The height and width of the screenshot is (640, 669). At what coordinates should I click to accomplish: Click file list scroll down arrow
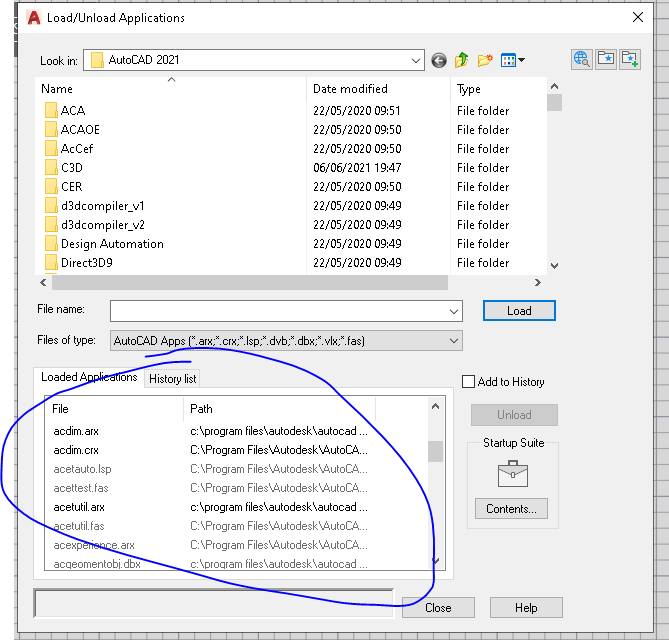(554, 265)
